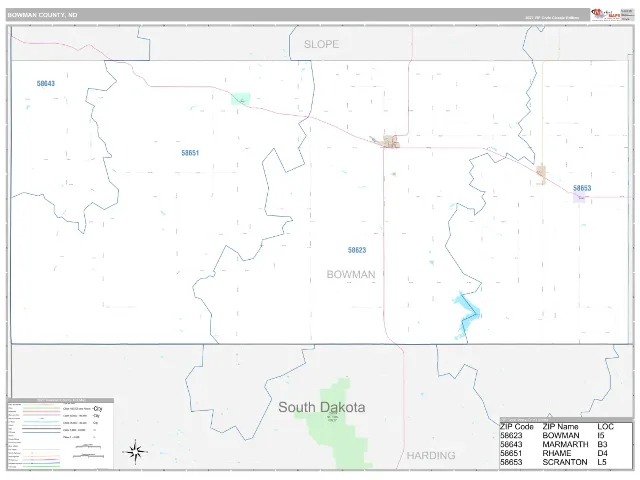640x480 pixels.
Task: Click the LOC column header
Action: (x=605, y=427)
